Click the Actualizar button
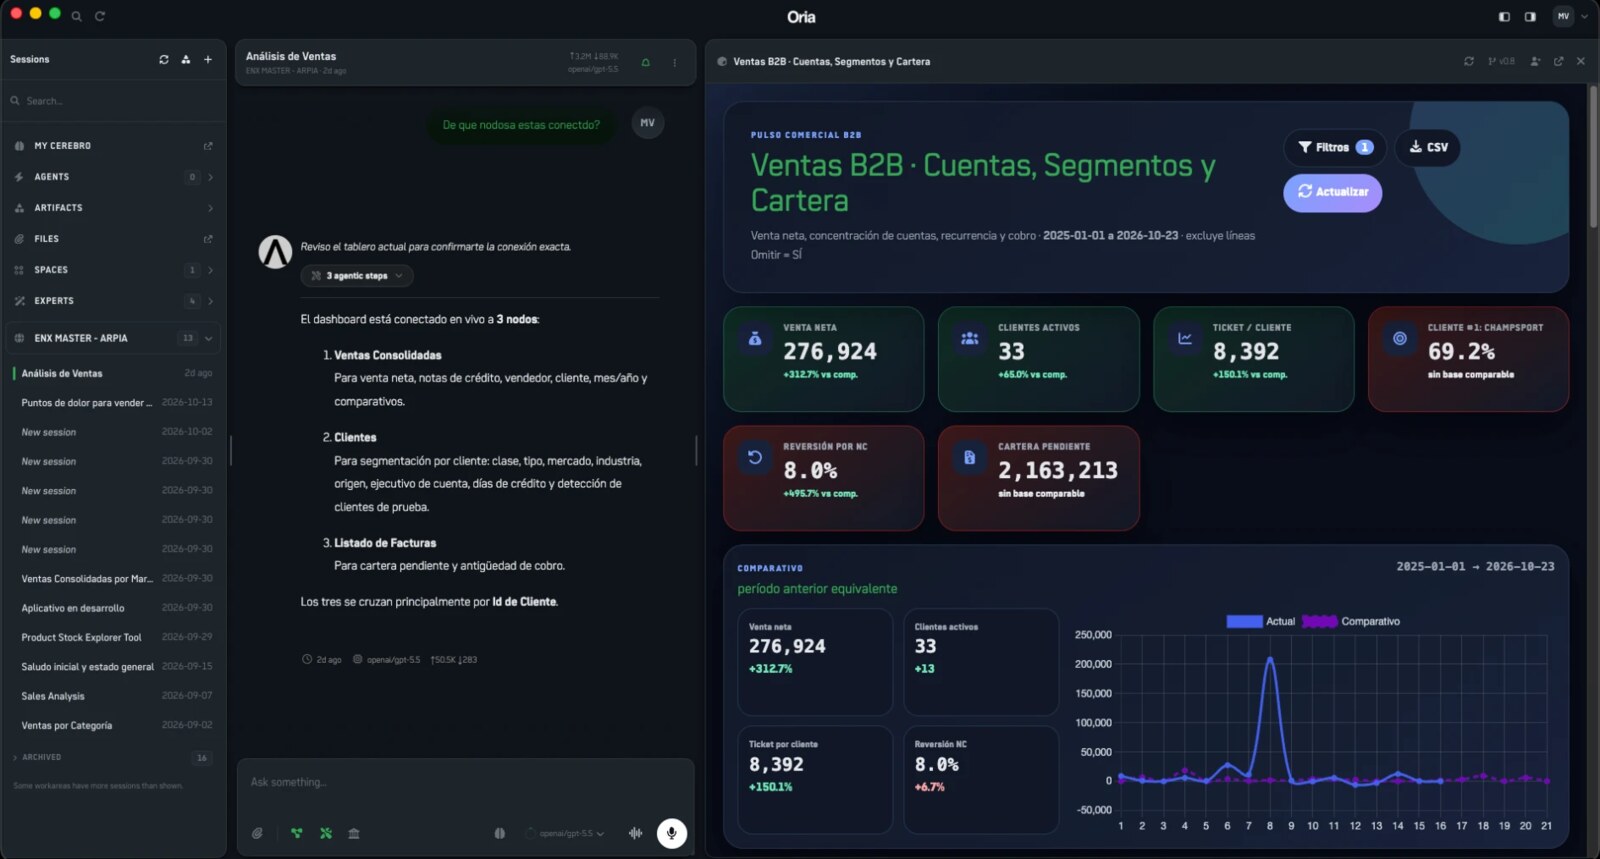Image resolution: width=1600 pixels, height=859 pixels. (1333, 192)
